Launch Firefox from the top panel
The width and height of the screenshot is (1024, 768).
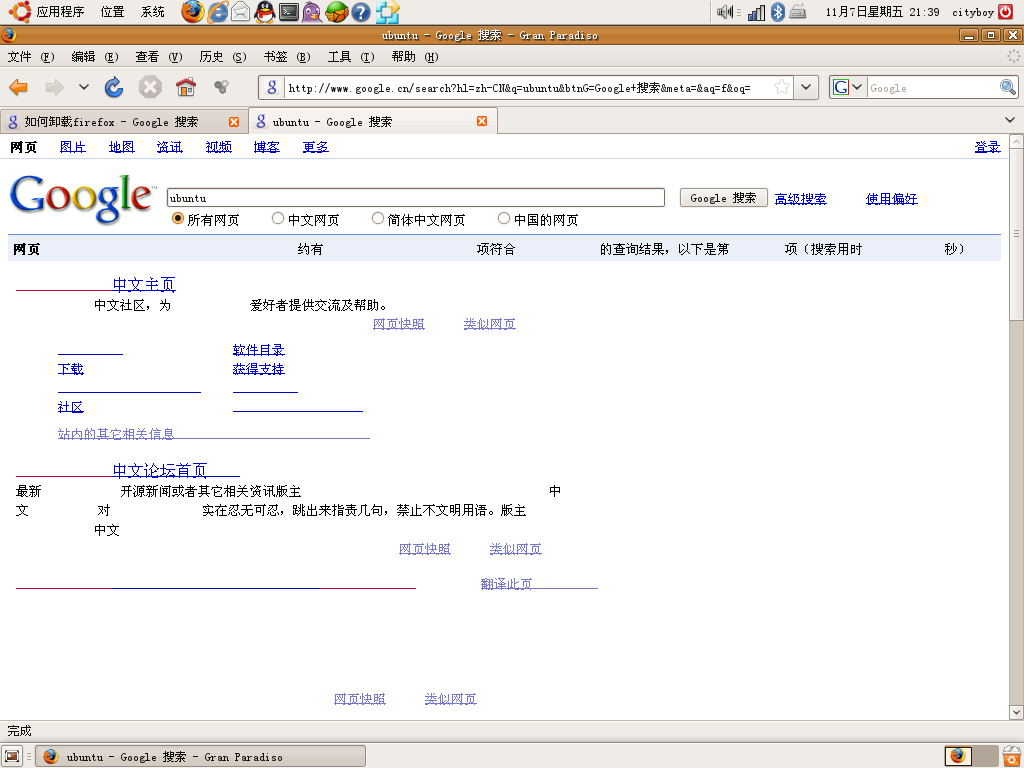click(192, 12)
